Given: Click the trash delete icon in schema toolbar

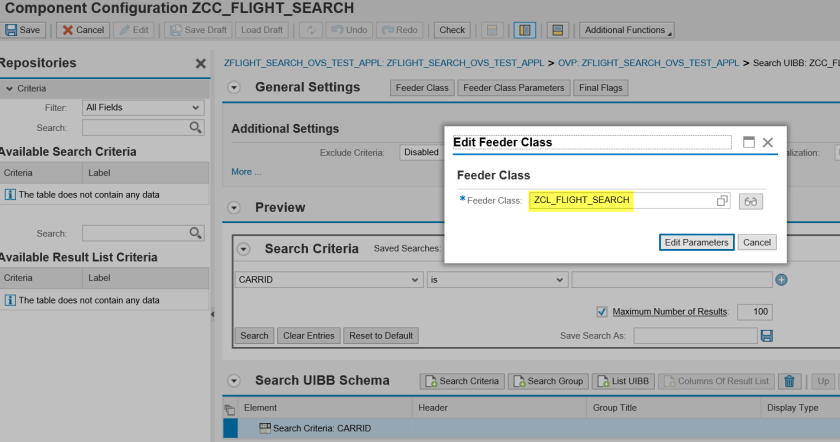Looking at the screenshot, I should point(790,381).
